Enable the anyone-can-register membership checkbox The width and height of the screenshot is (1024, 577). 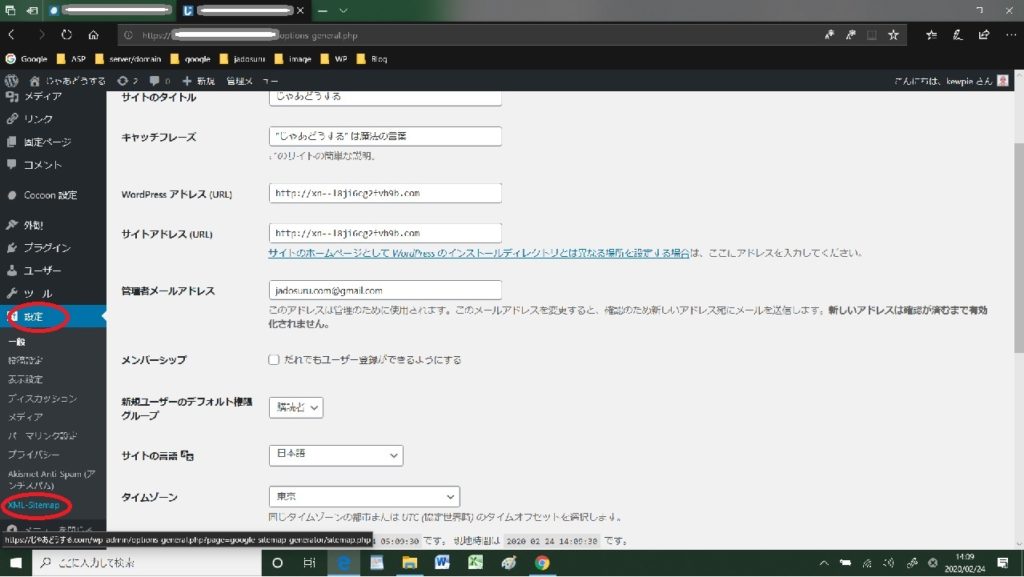click(274, 359)
